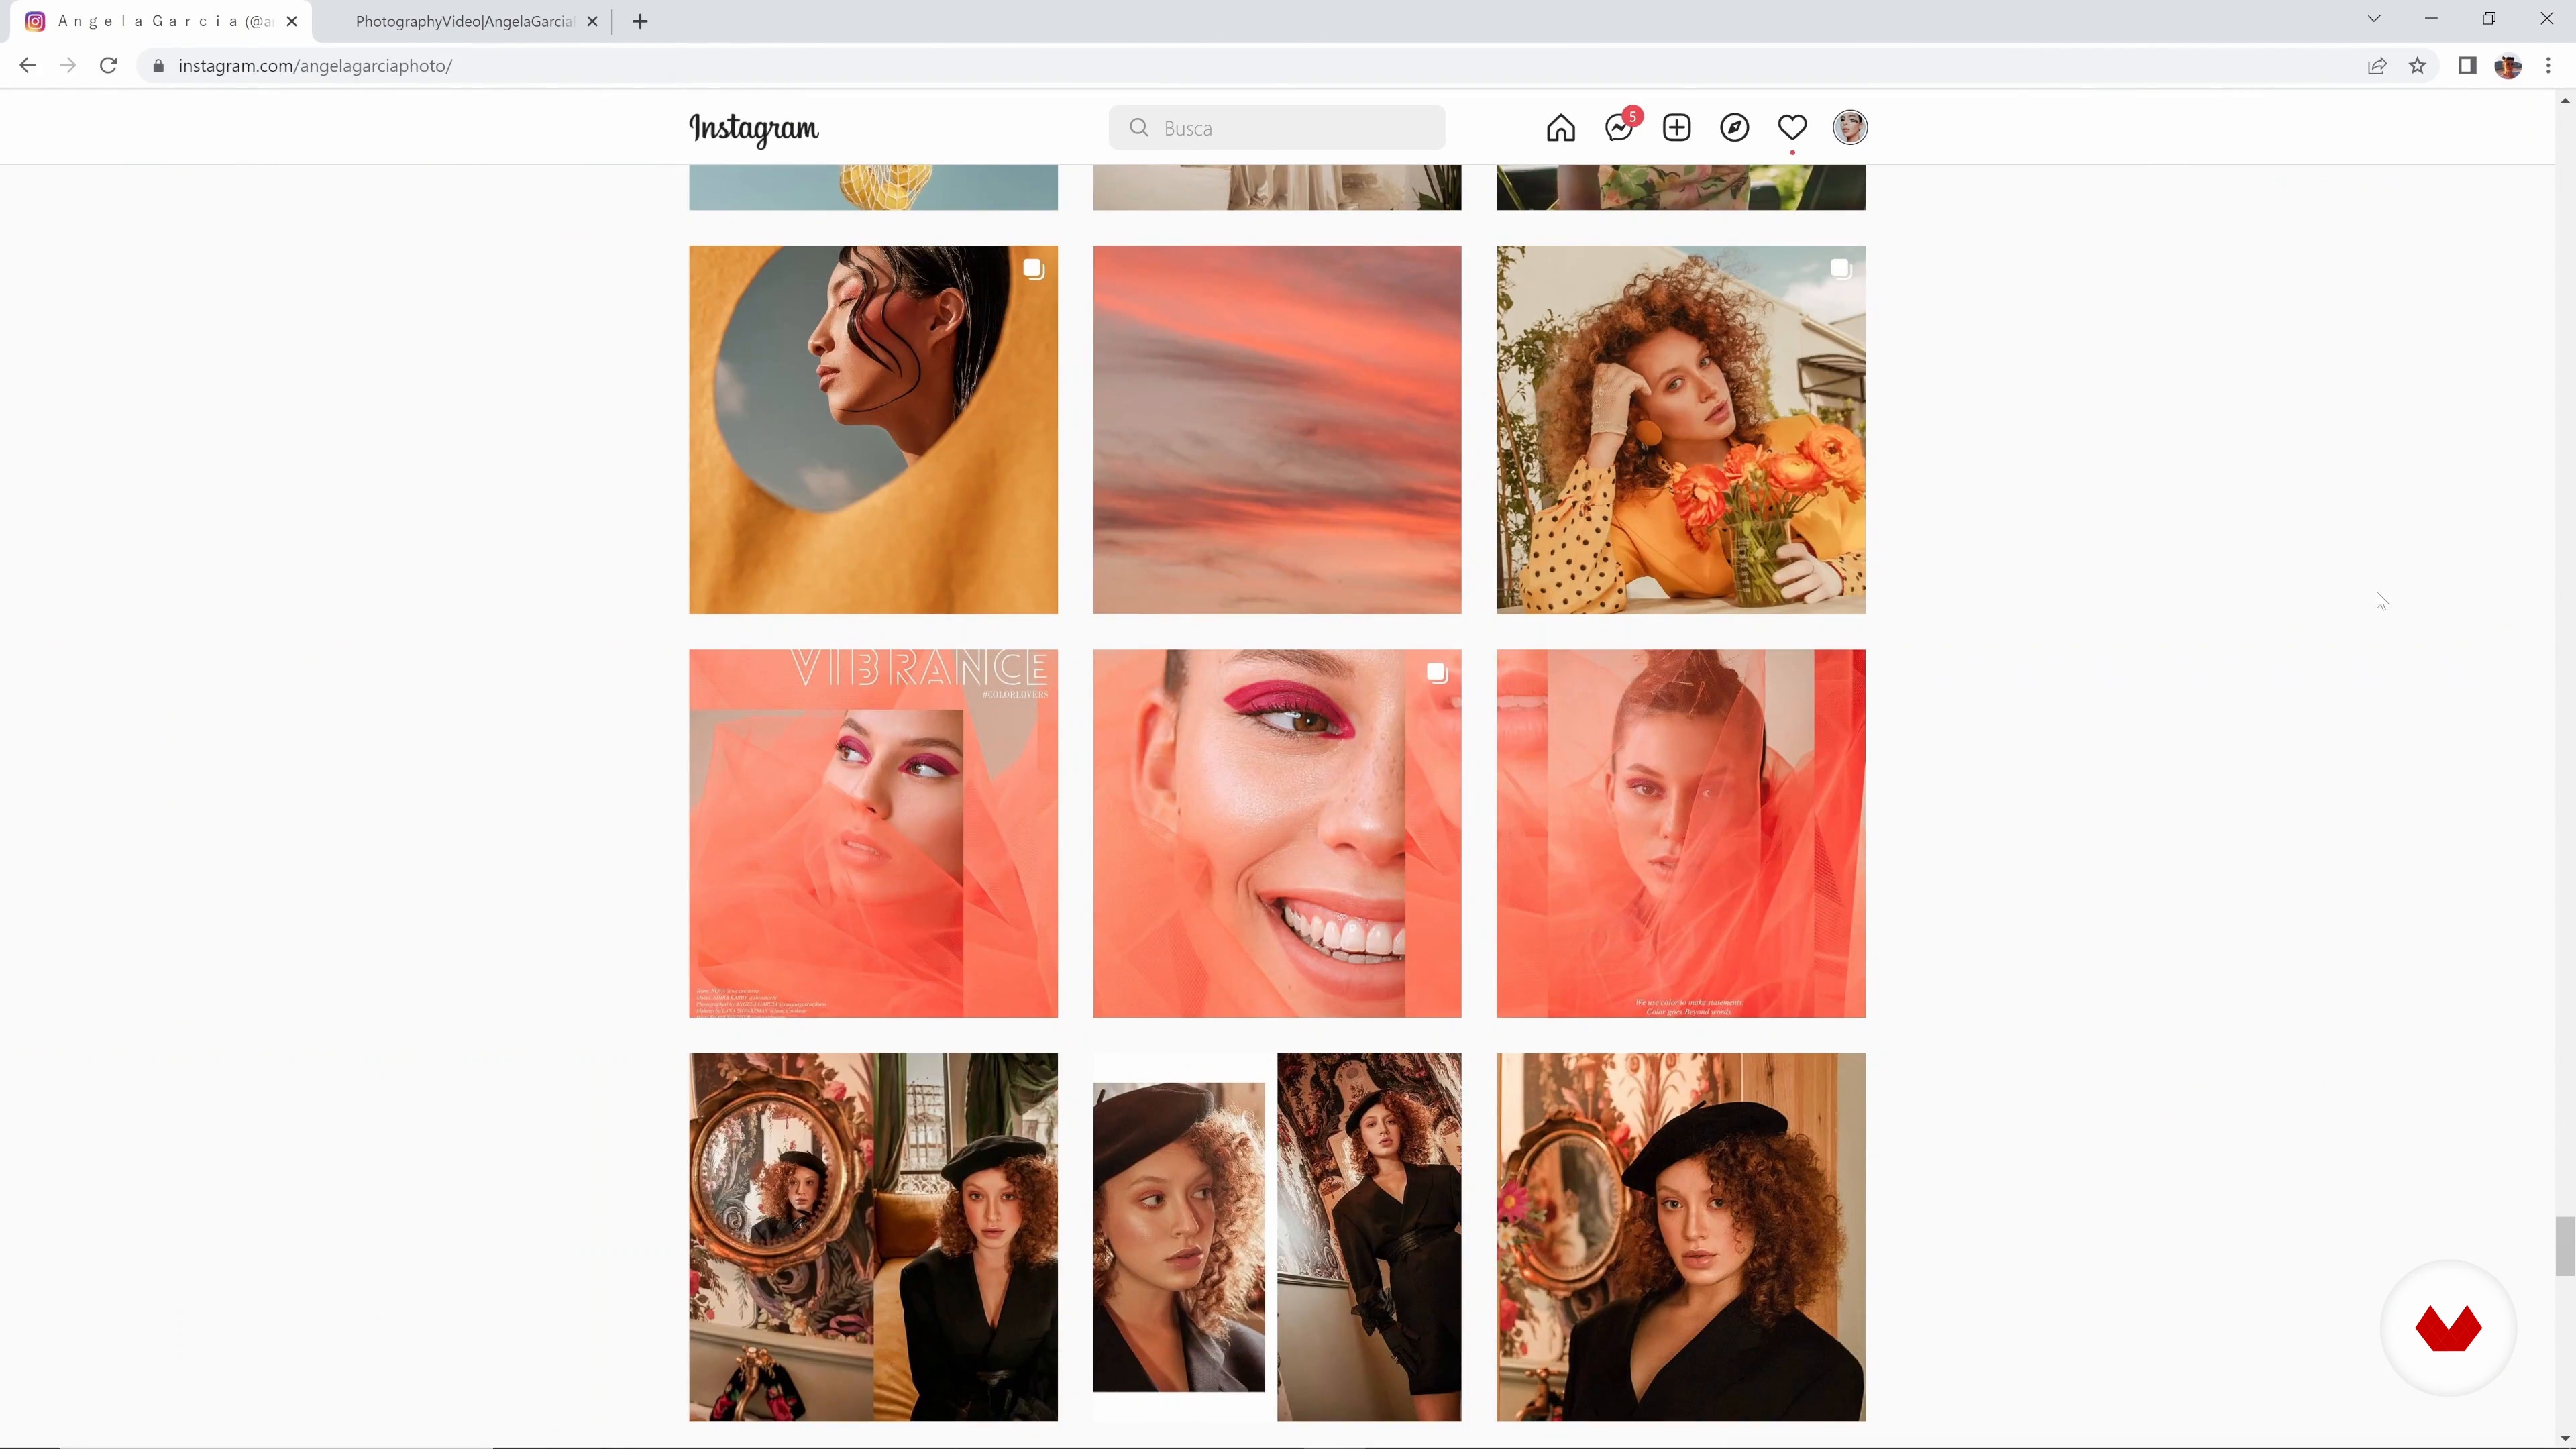
Task: Open the coral tulle veil portrait post
Action: [1681, 834]
